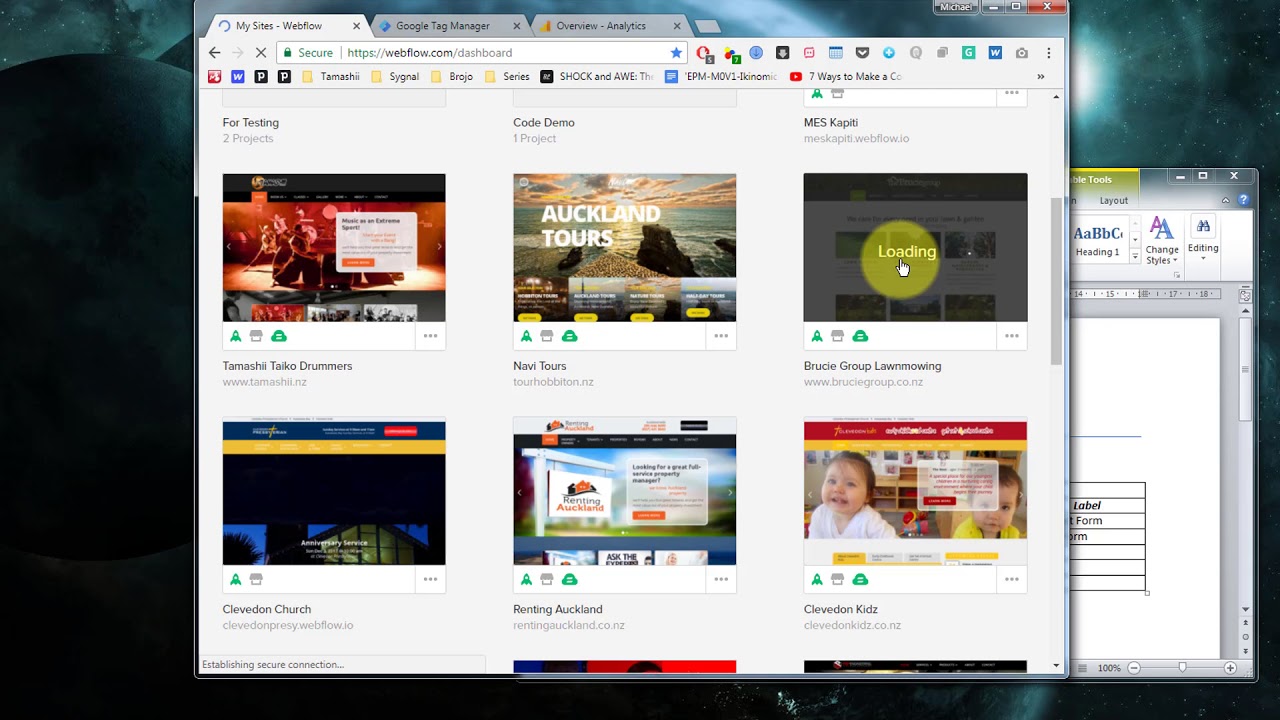The width and height of the screenshot is (1280, 720).
Task: Click the Word zoom out minus button
Action: (x=1134, y=668)
